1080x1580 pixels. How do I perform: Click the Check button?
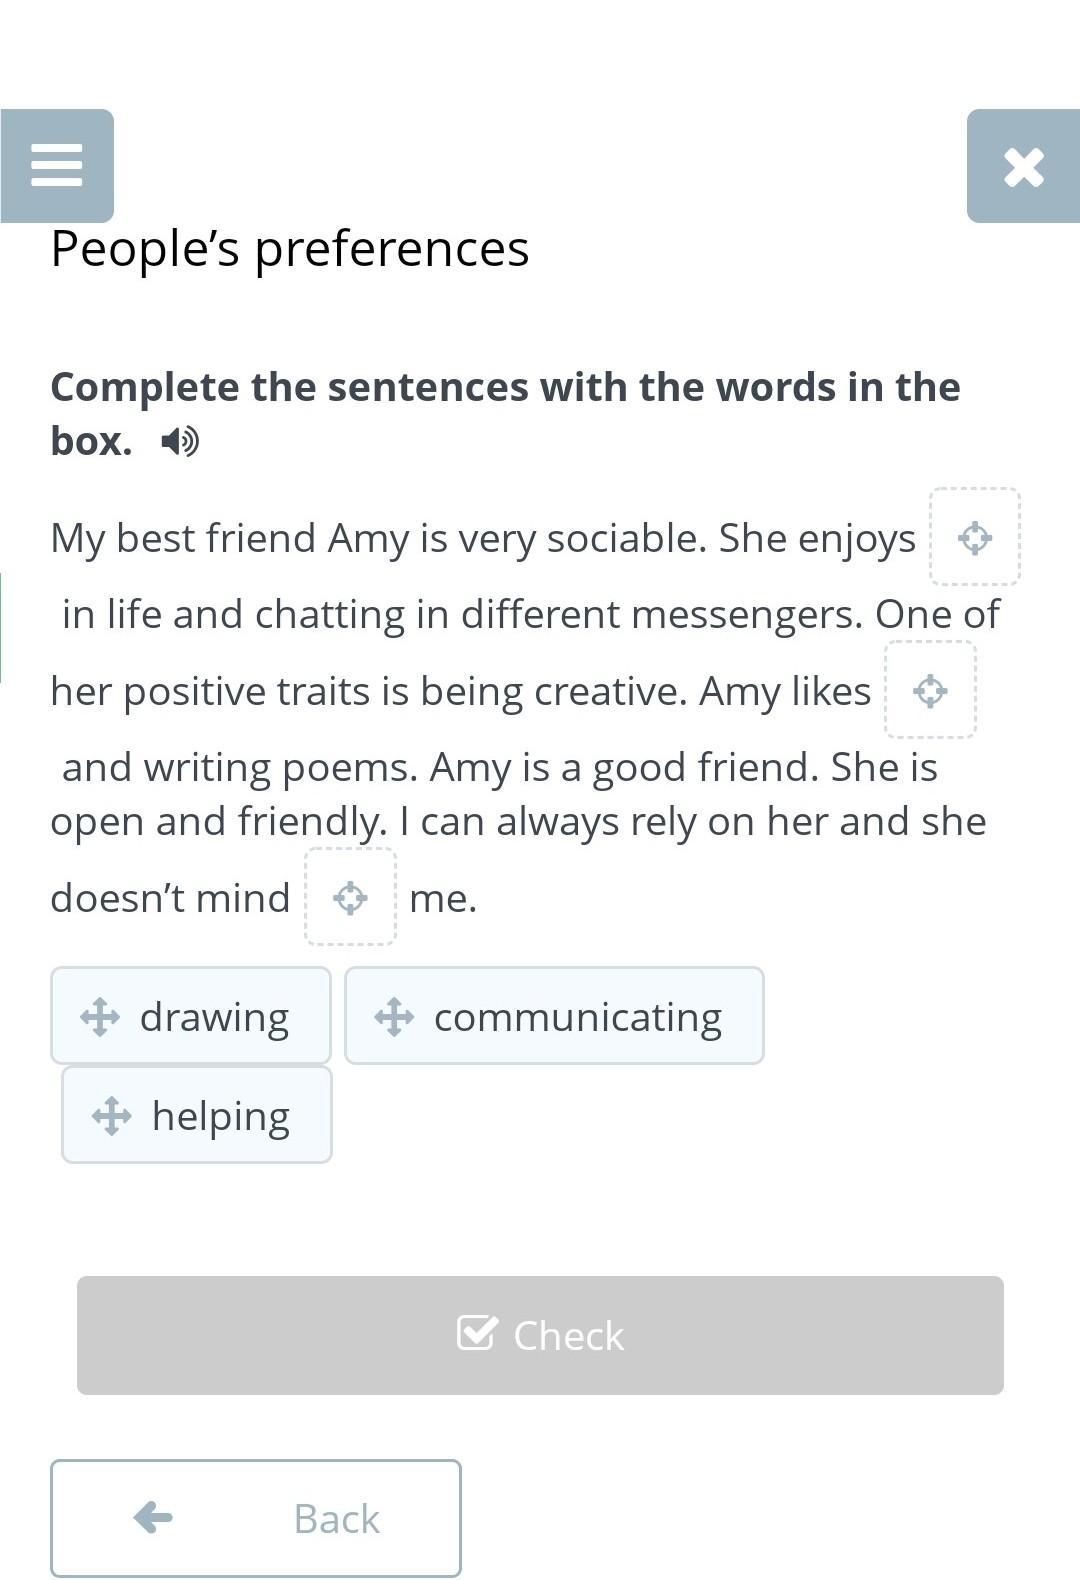[x=540, y=1335]
